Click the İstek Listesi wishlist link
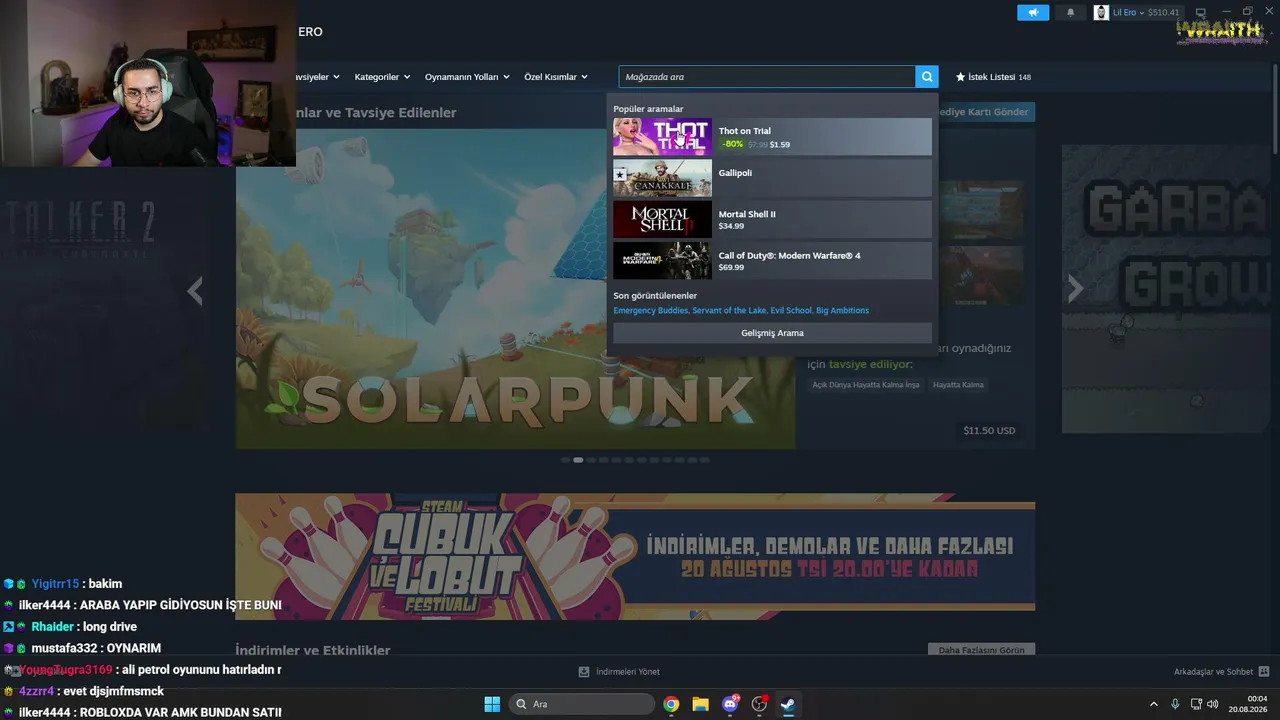This screenshot has height=720, width=1280. tap(993, 77)
